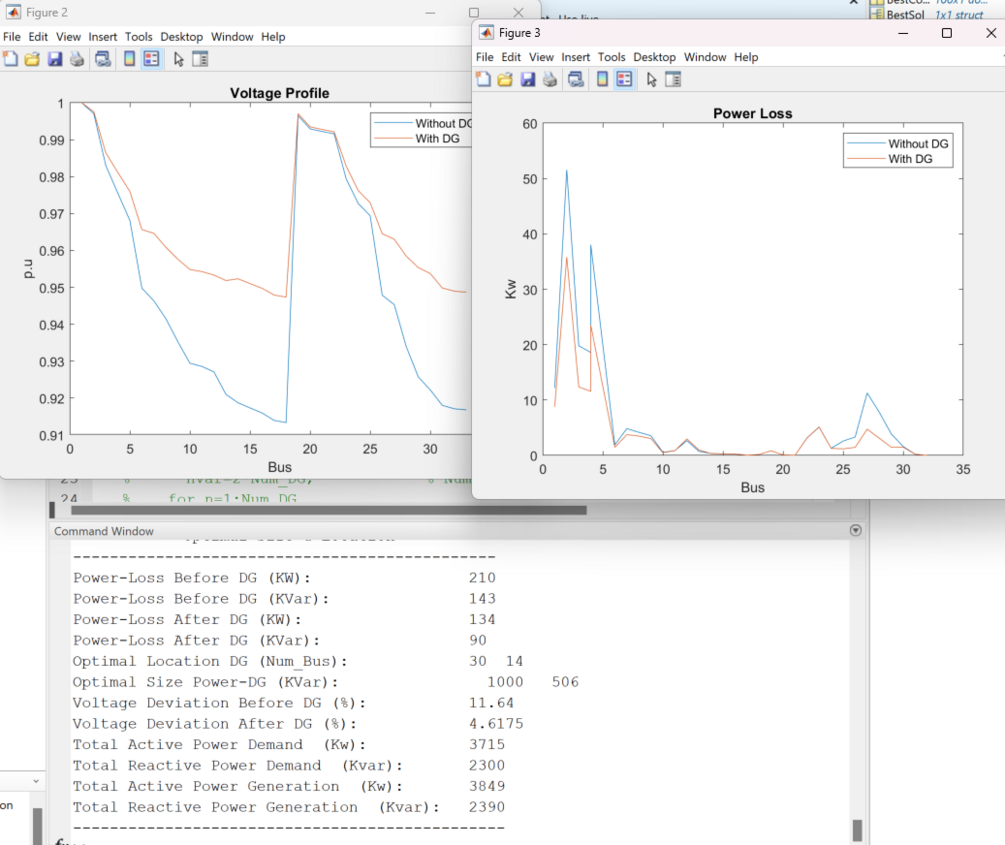This screenshot has height=845, width=1005.
Task: Open Property Inspector icon in Figure 2 toolbar
Action: click(x=200, y=60)
